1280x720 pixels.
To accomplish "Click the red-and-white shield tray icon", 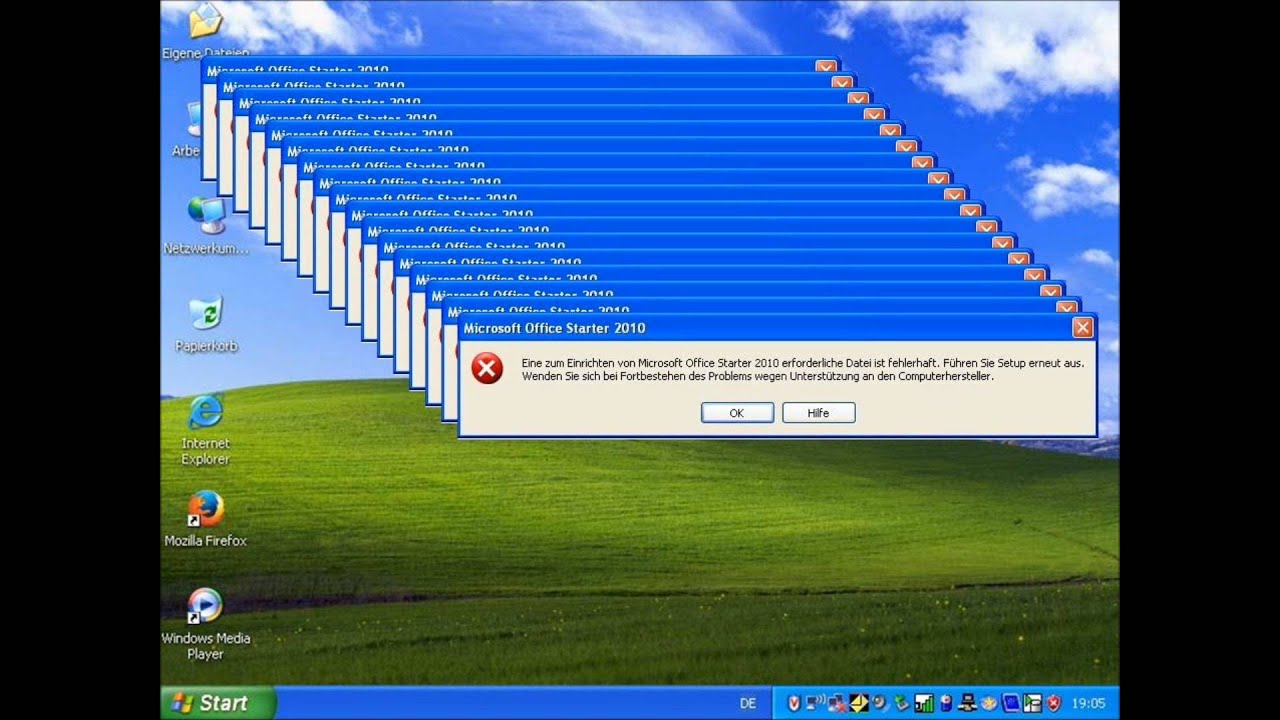I will click(794, 703).
